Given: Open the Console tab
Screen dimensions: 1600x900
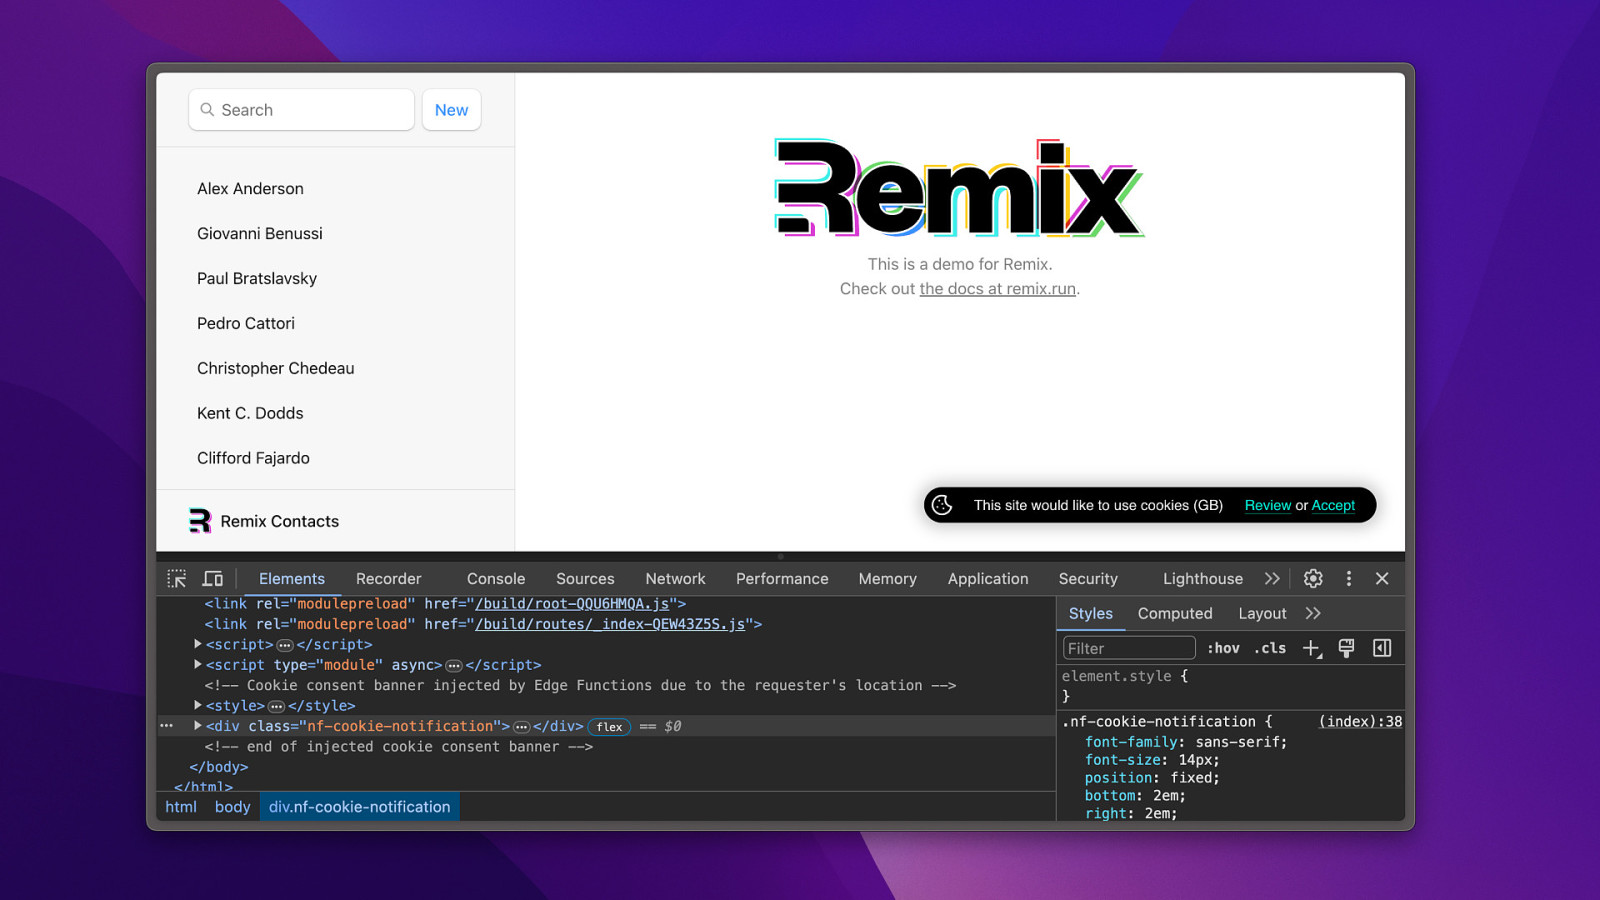Looking at the screenshot, I should coord(496,578).
